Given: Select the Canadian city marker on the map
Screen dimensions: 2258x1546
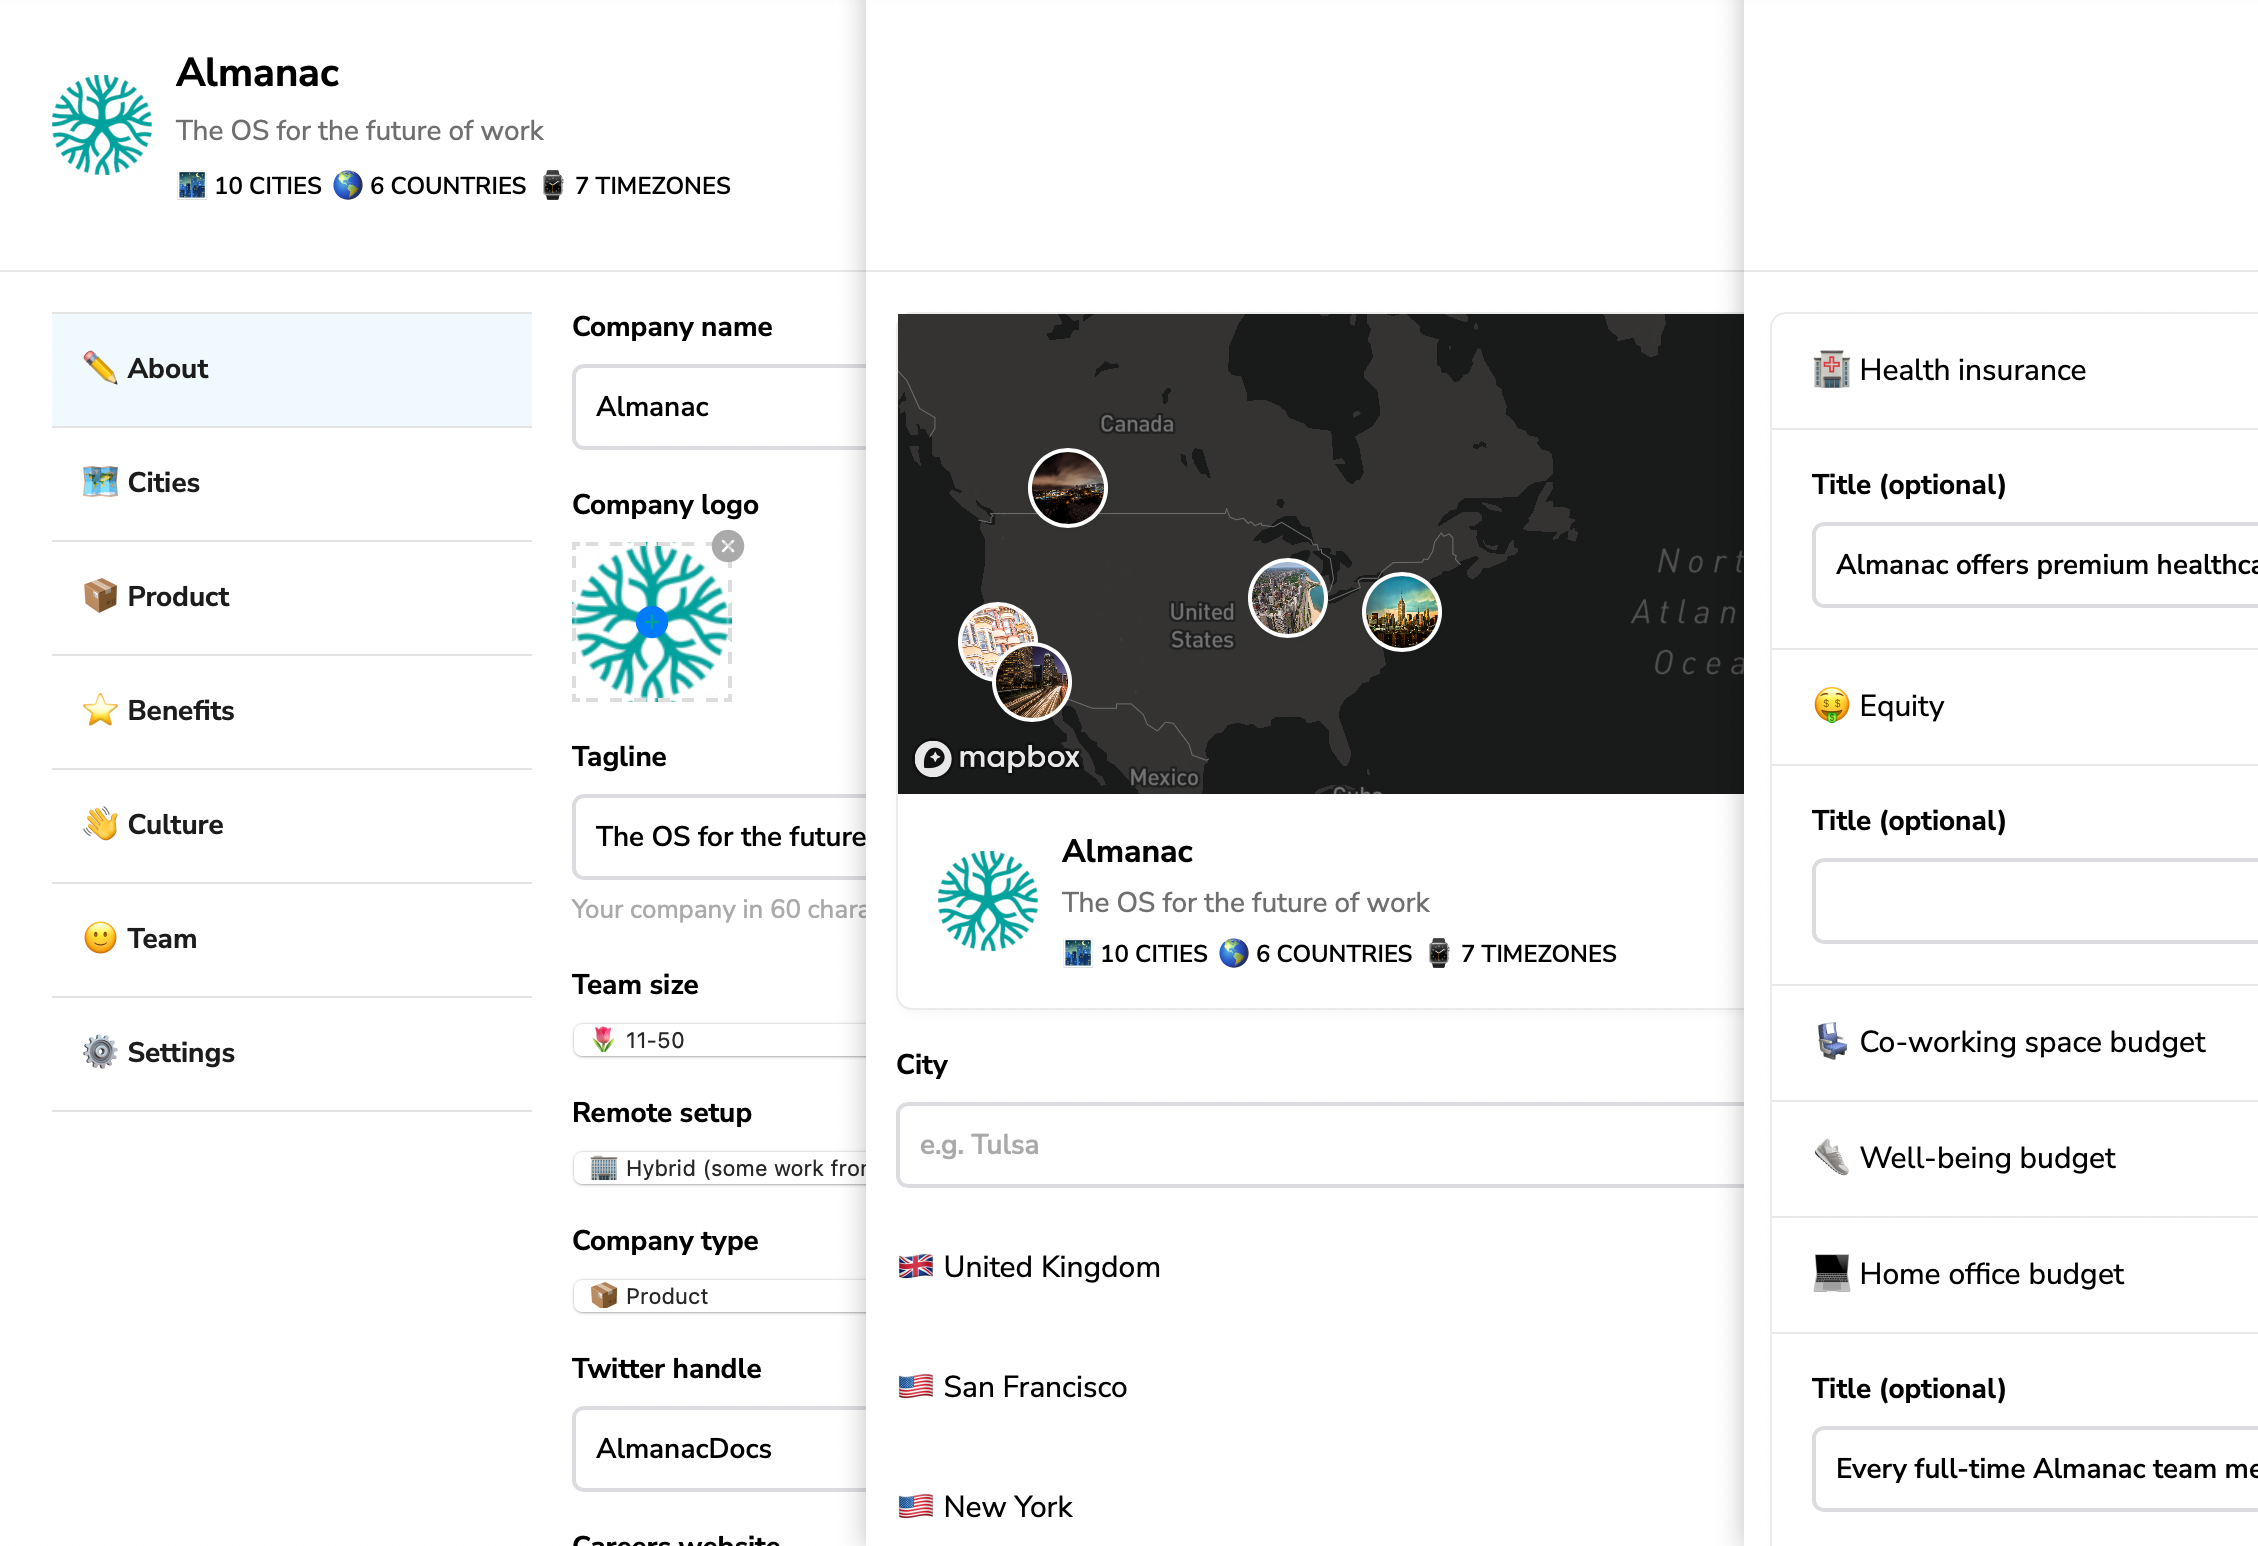Looking at the screenshot, I should coord(1067,488).
